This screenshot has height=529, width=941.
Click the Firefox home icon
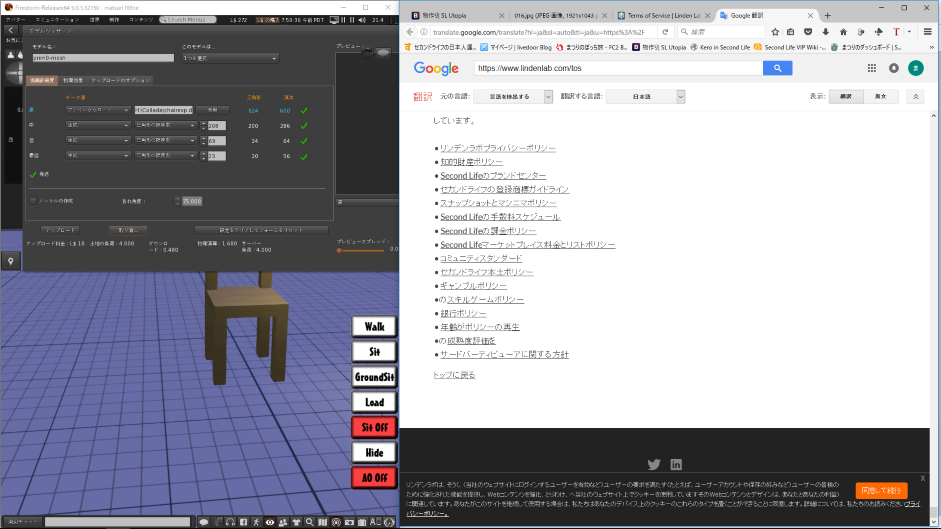point(843,32)
